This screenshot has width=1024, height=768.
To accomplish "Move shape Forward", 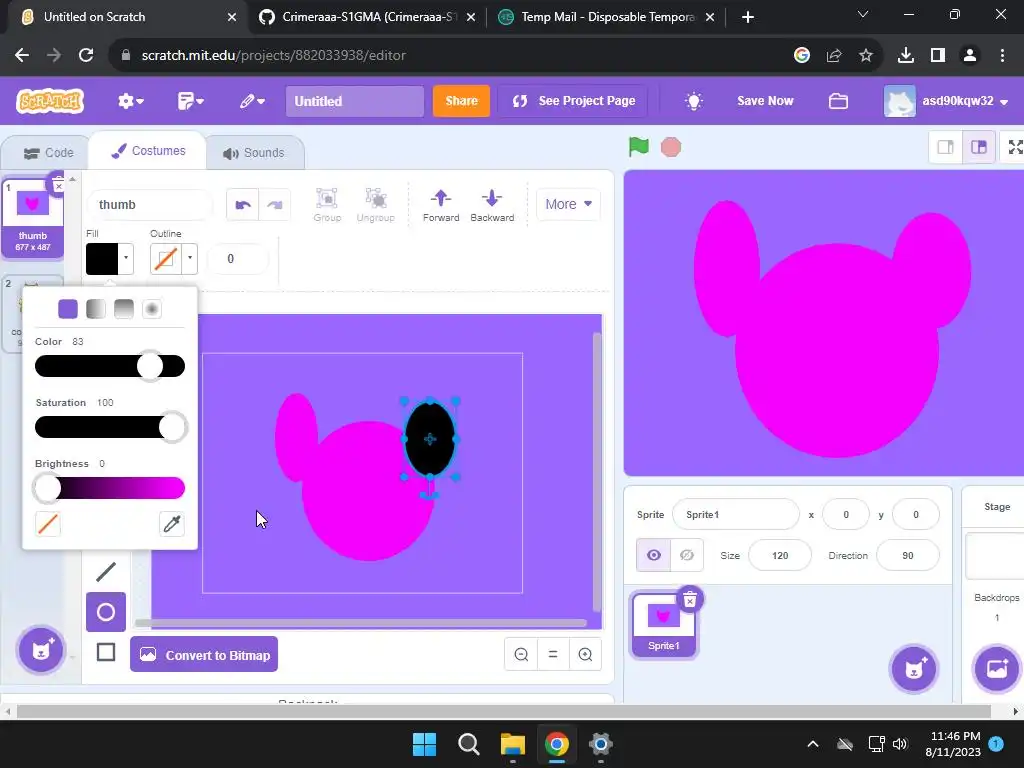I will pos(441,204).
